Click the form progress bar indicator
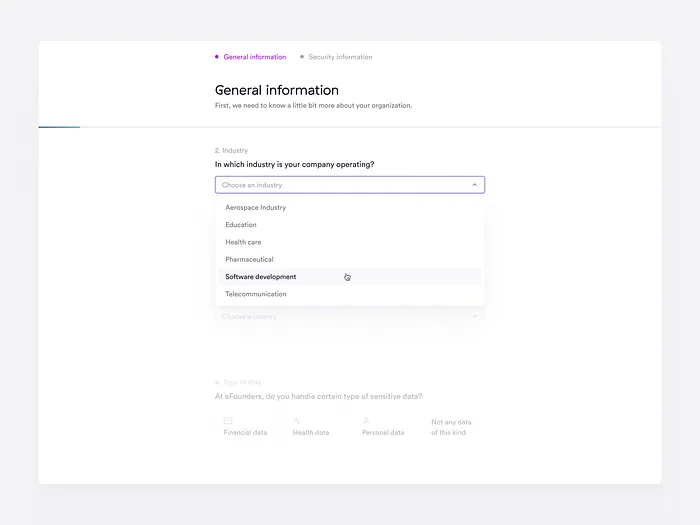Screen dimensions: 700x525 click(59, 127)
